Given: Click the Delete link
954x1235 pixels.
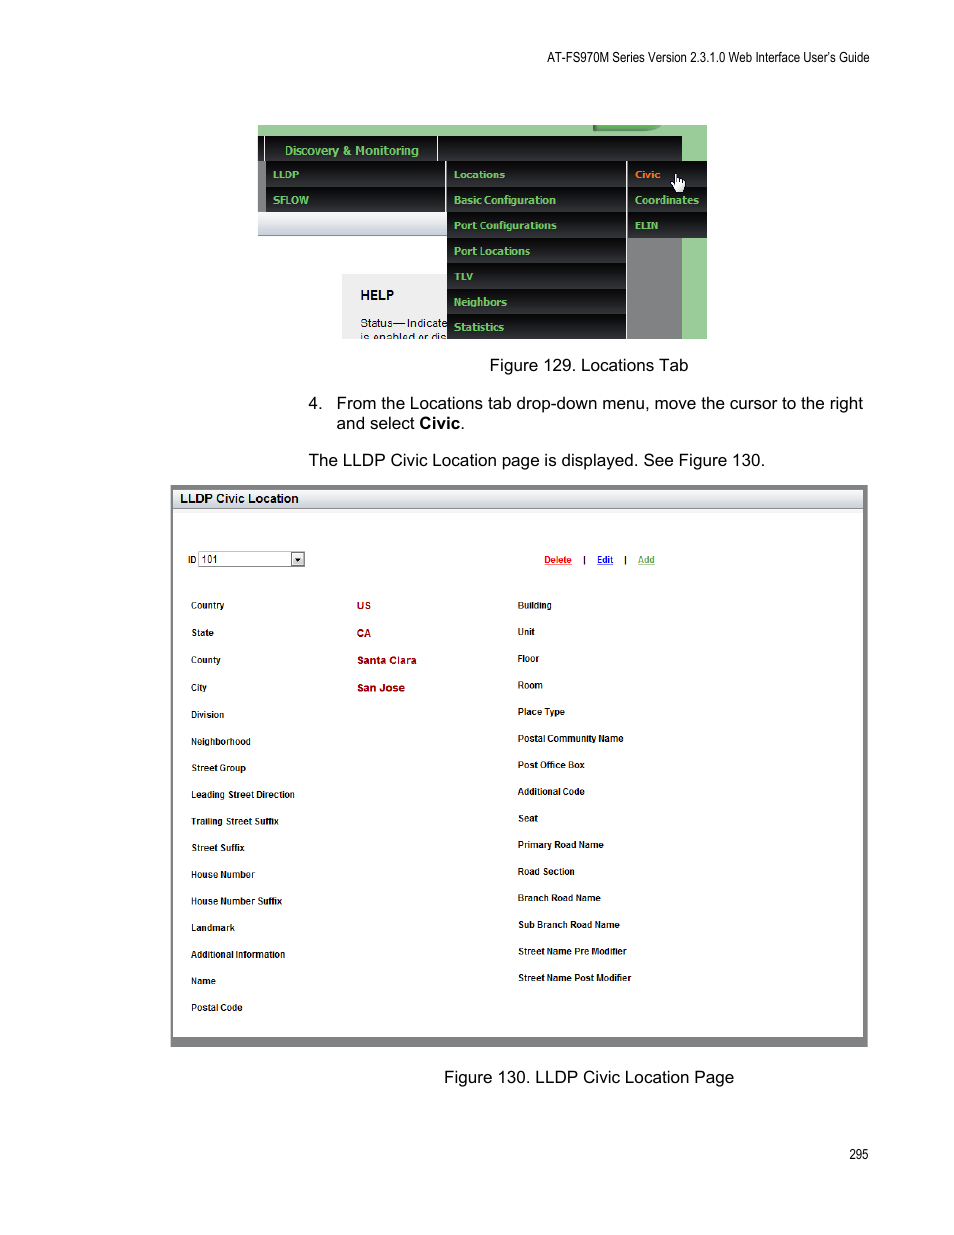Looking at the screenshot, I should pyautogui.click(x=558, y=560).
